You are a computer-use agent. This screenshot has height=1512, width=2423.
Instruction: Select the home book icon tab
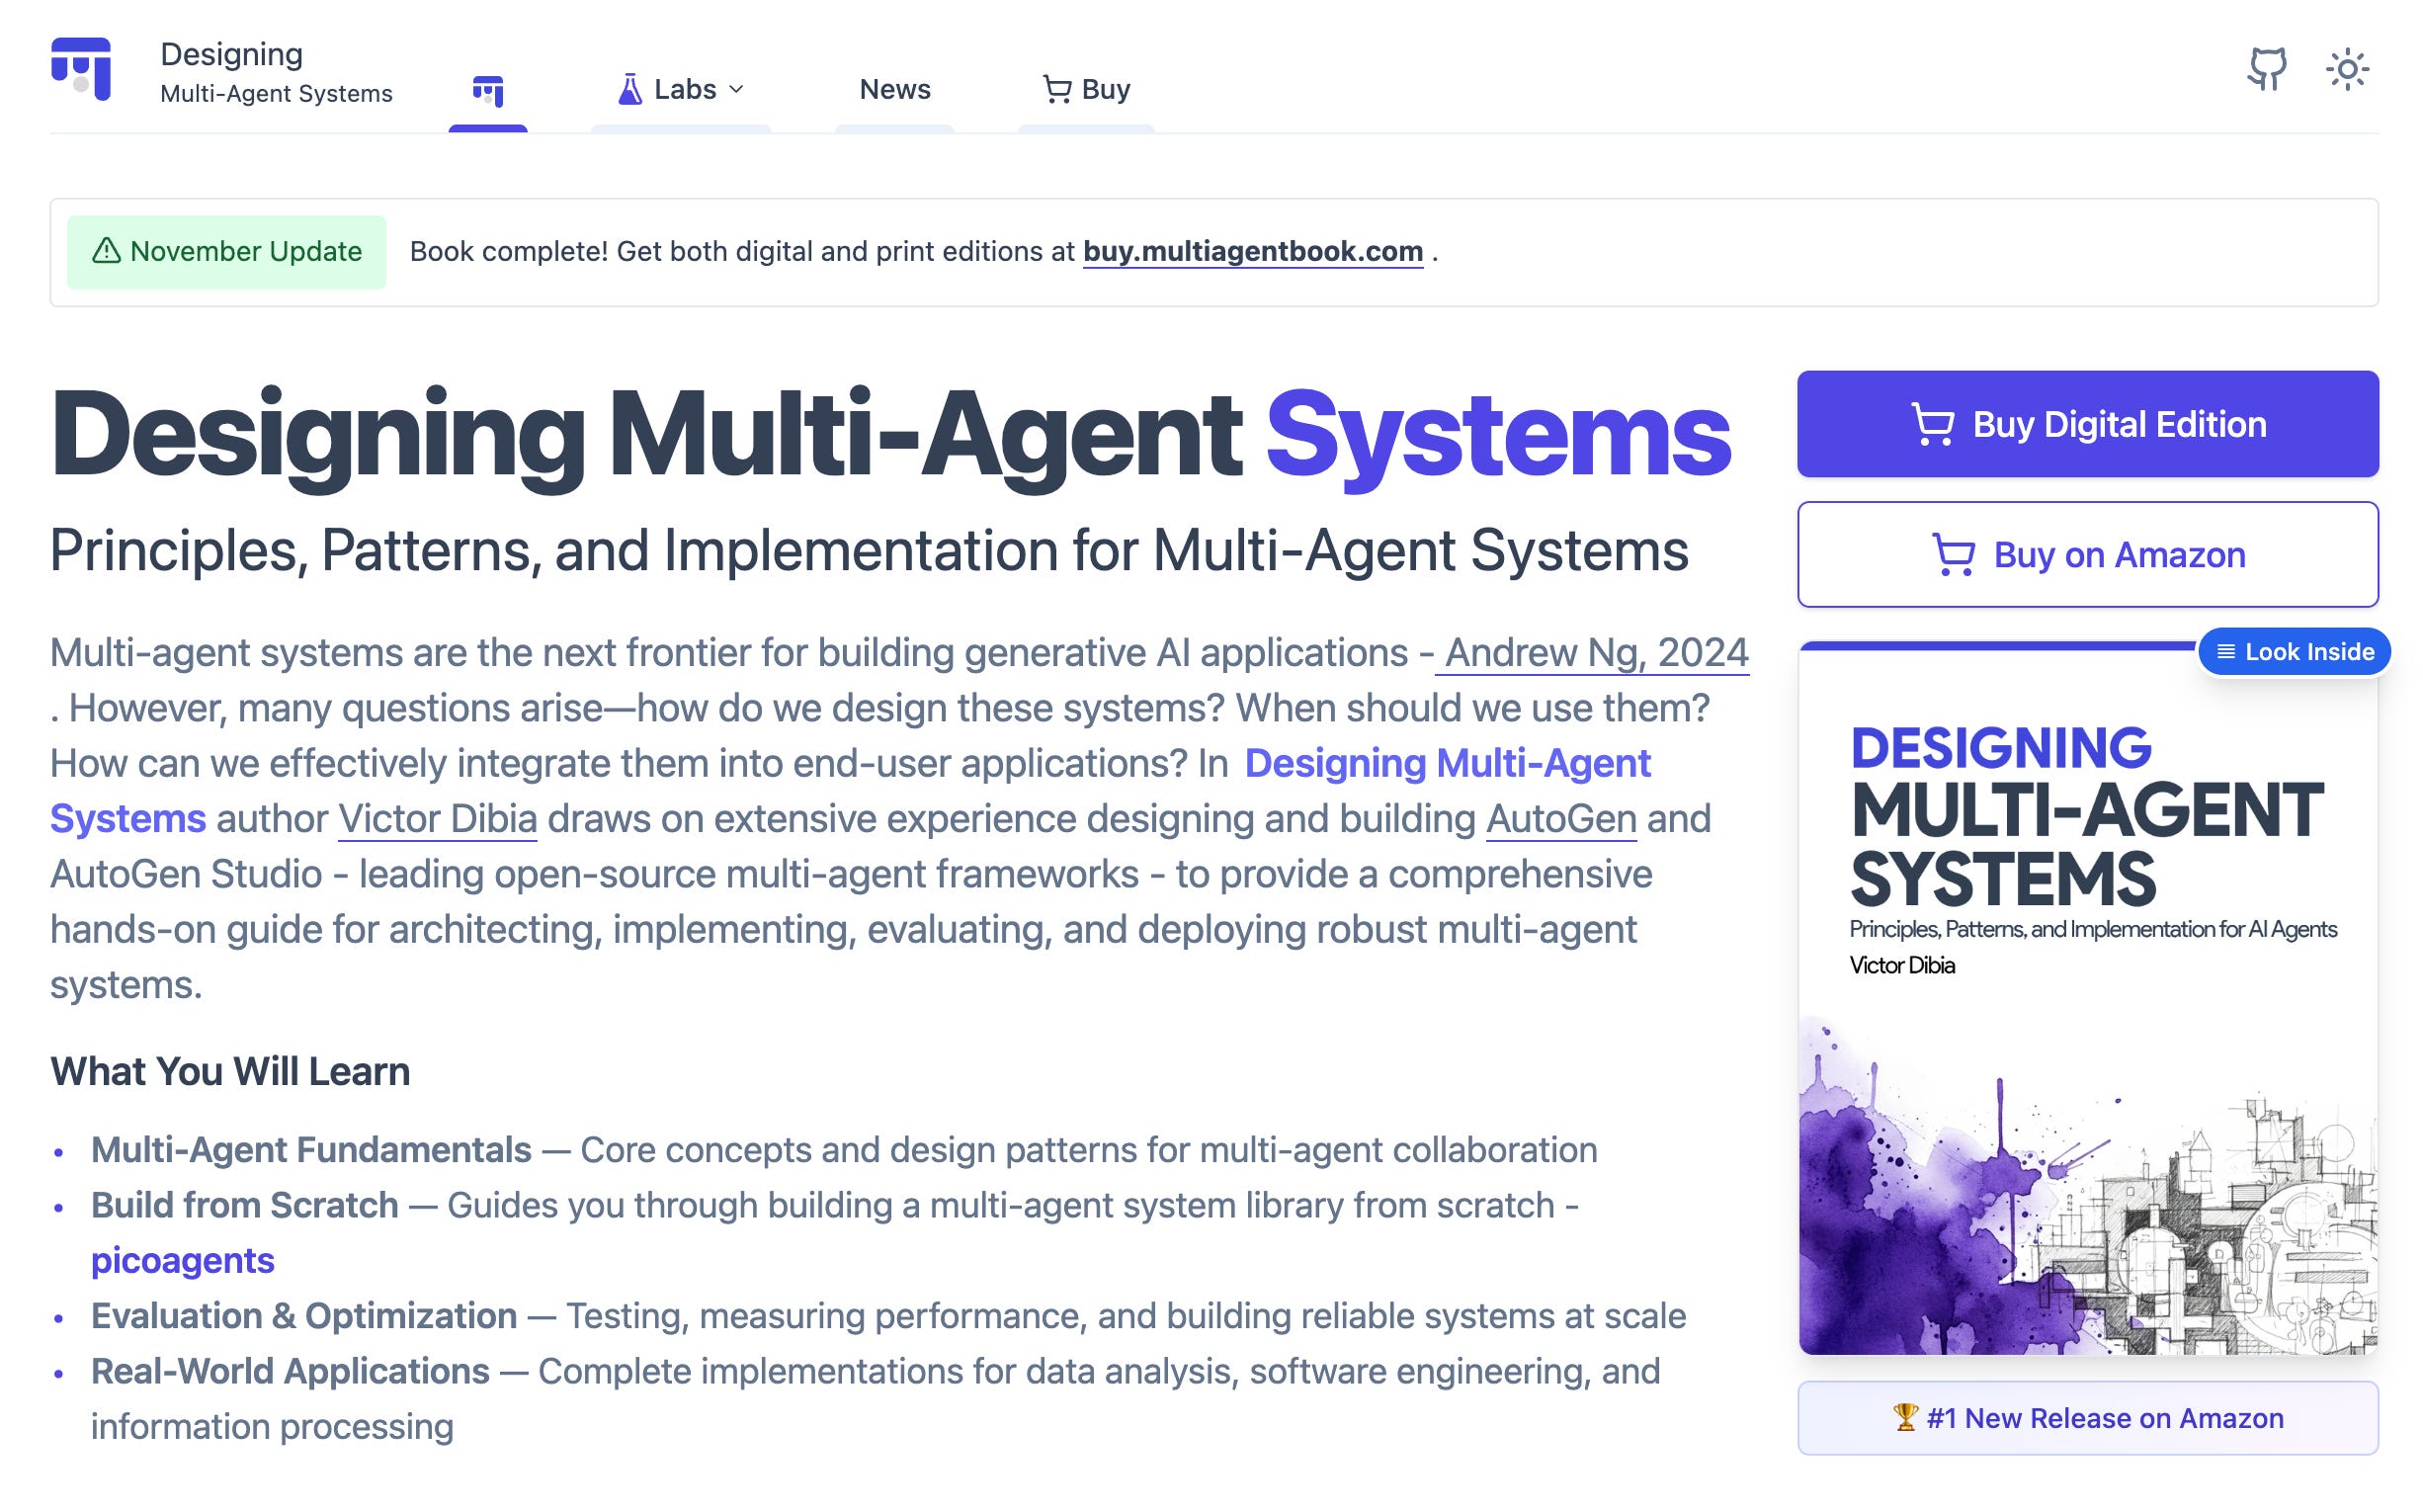tap(488, 90)
